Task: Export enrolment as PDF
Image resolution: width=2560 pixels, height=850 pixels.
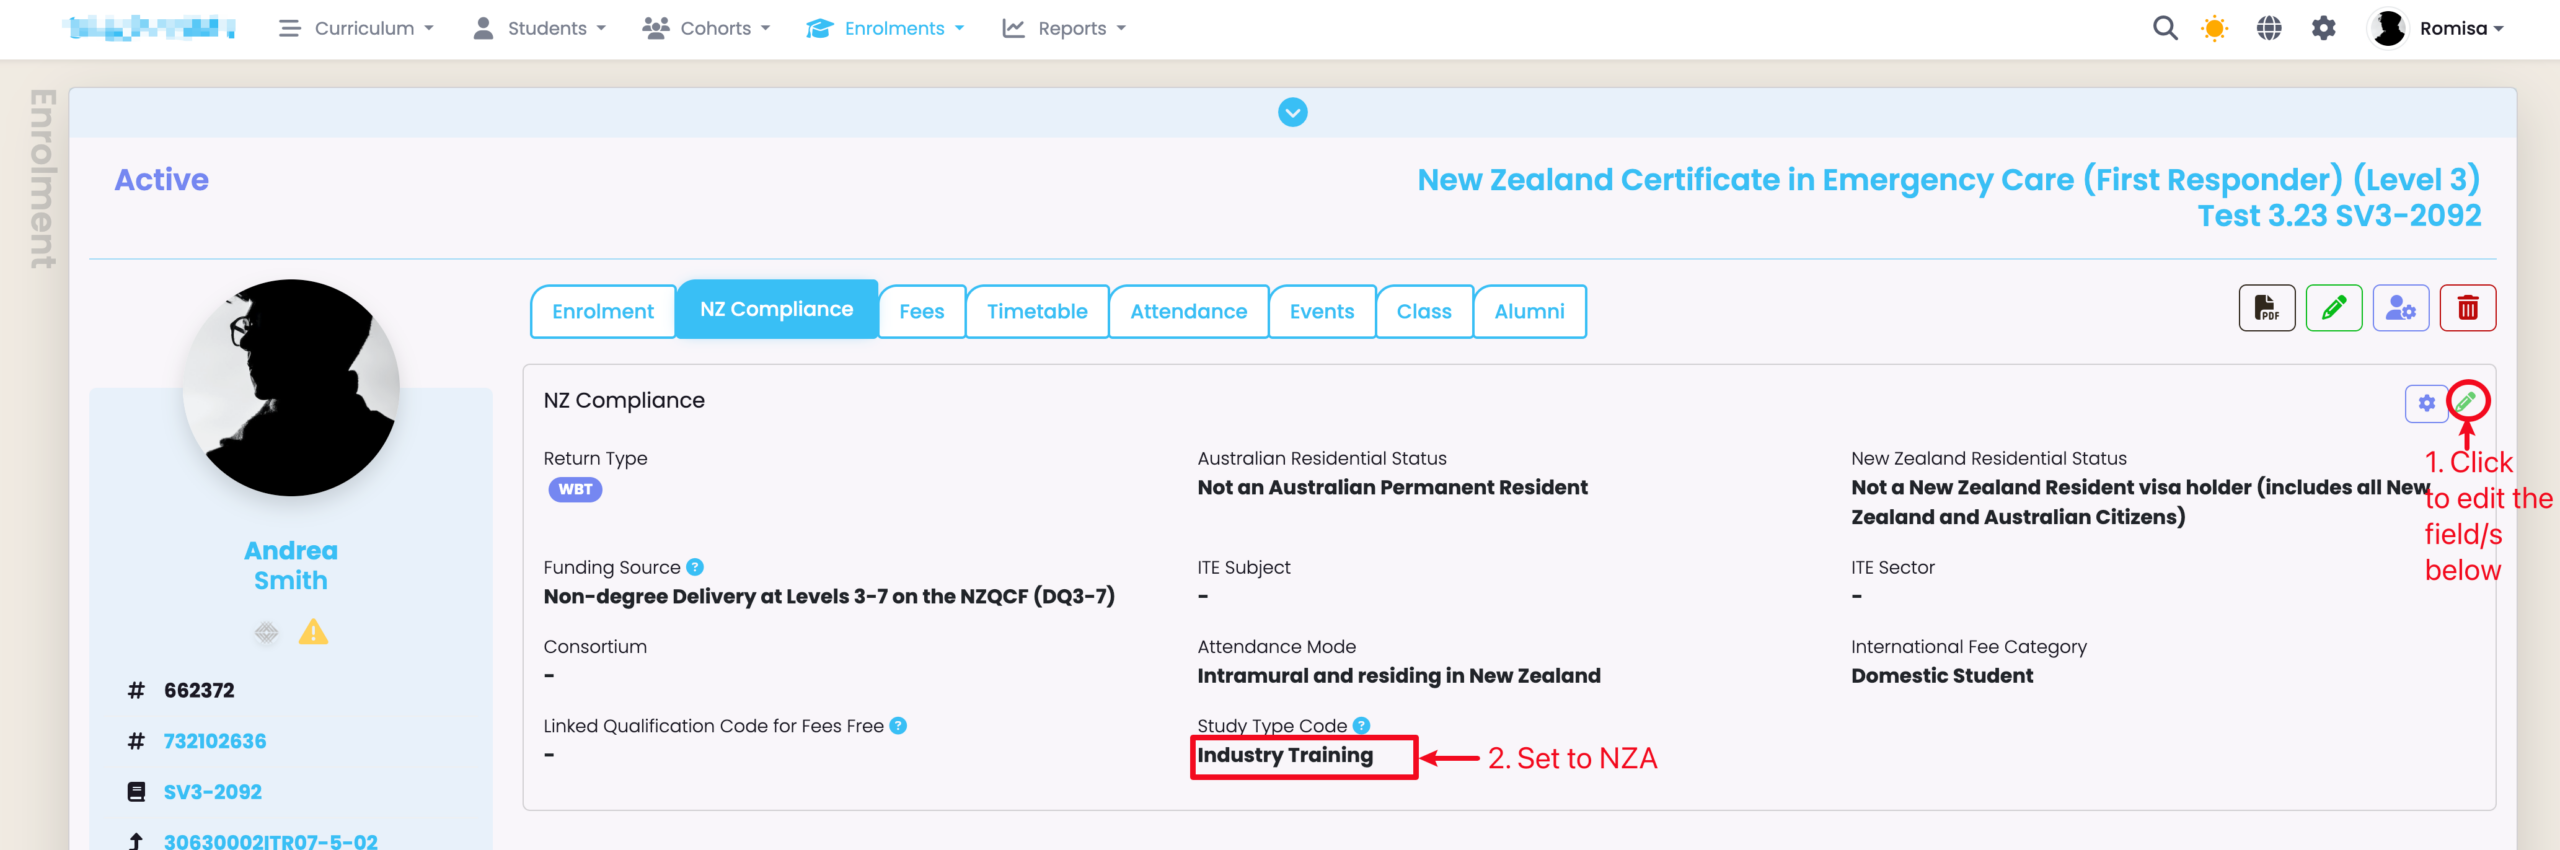Action: tap(2266, 308)
